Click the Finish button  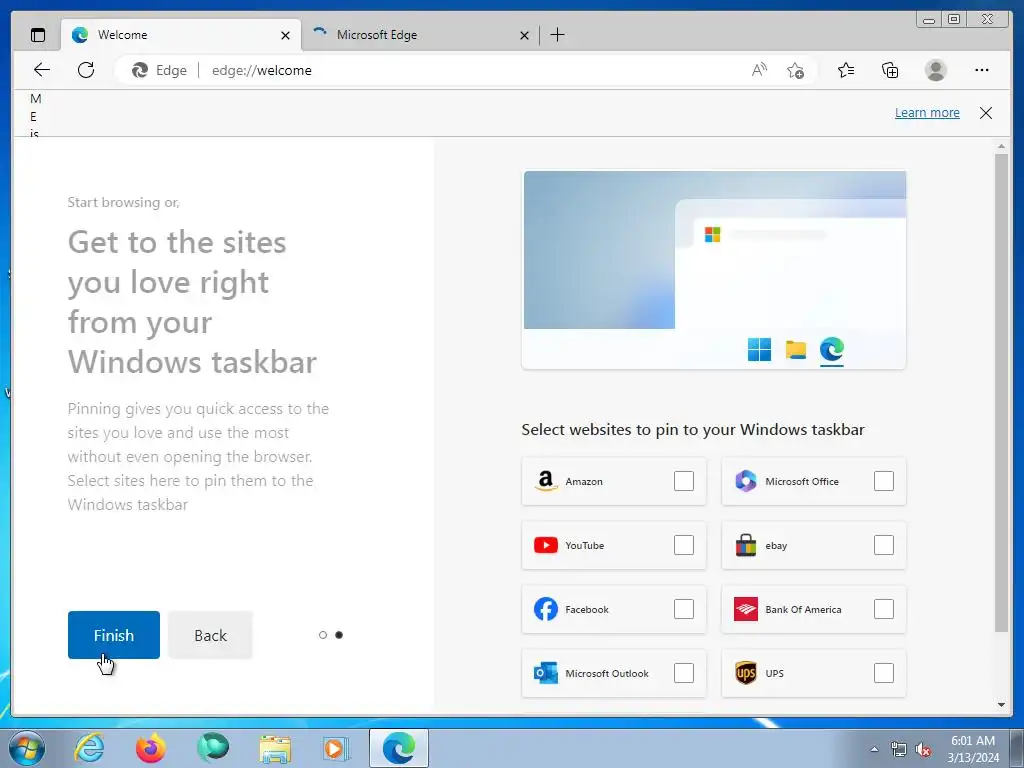pyautogui.click(x=114, y=635)
